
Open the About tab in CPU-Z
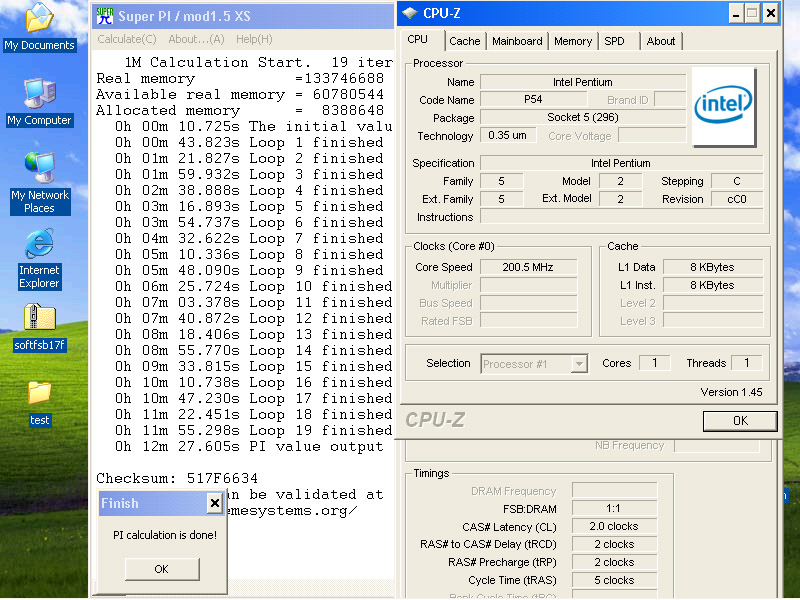click(661, 41)
